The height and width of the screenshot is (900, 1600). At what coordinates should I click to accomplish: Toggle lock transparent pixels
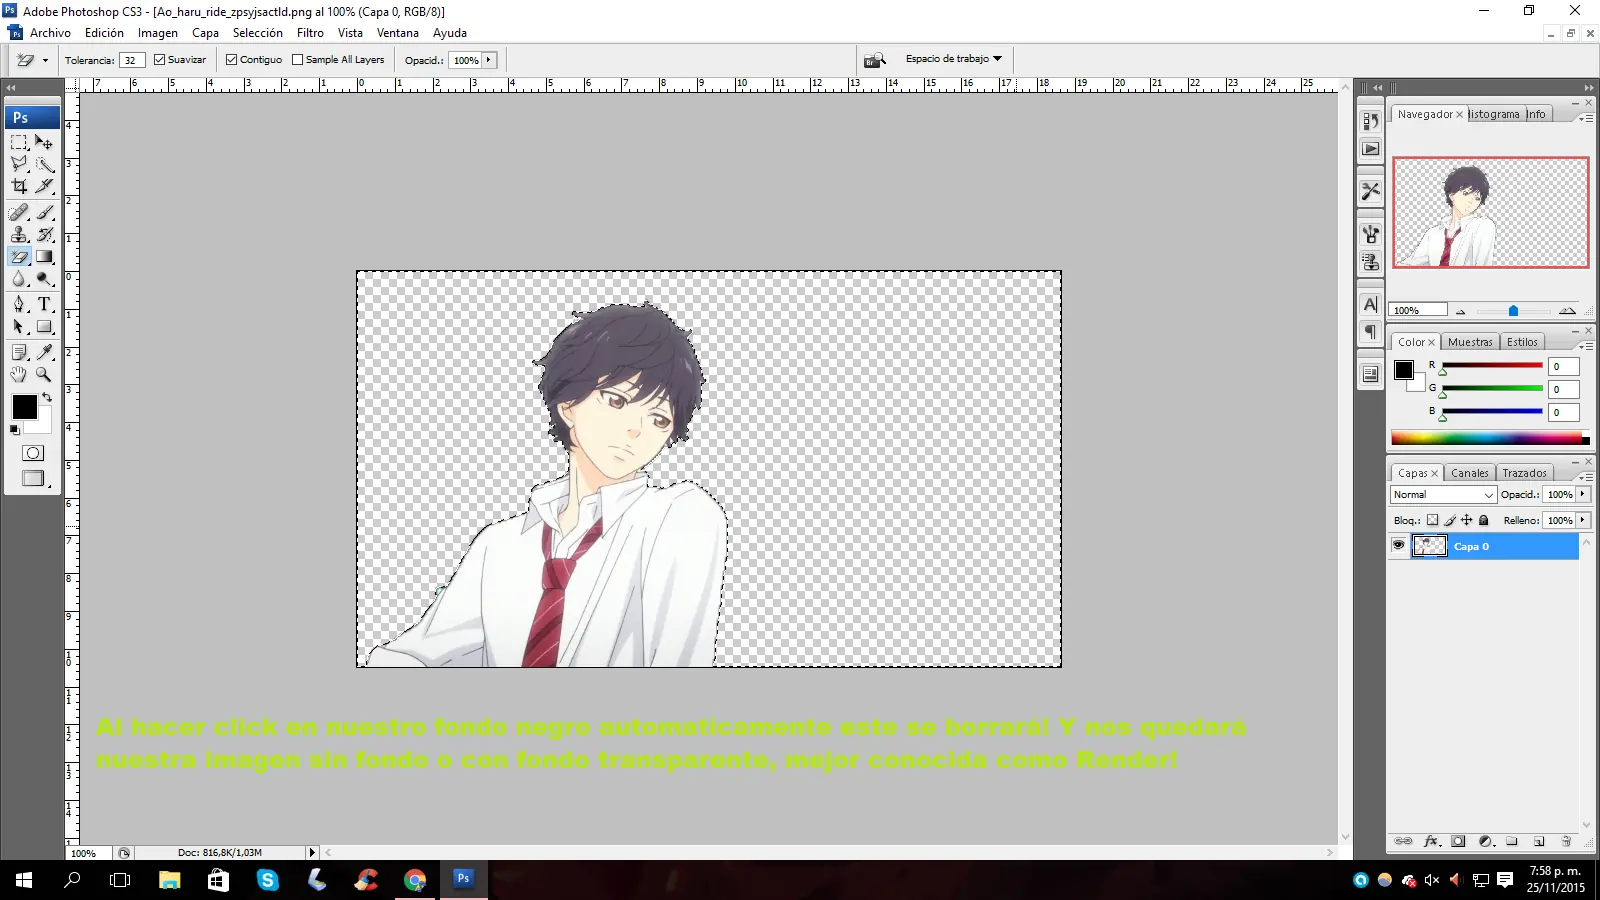tap(1432, 520)
